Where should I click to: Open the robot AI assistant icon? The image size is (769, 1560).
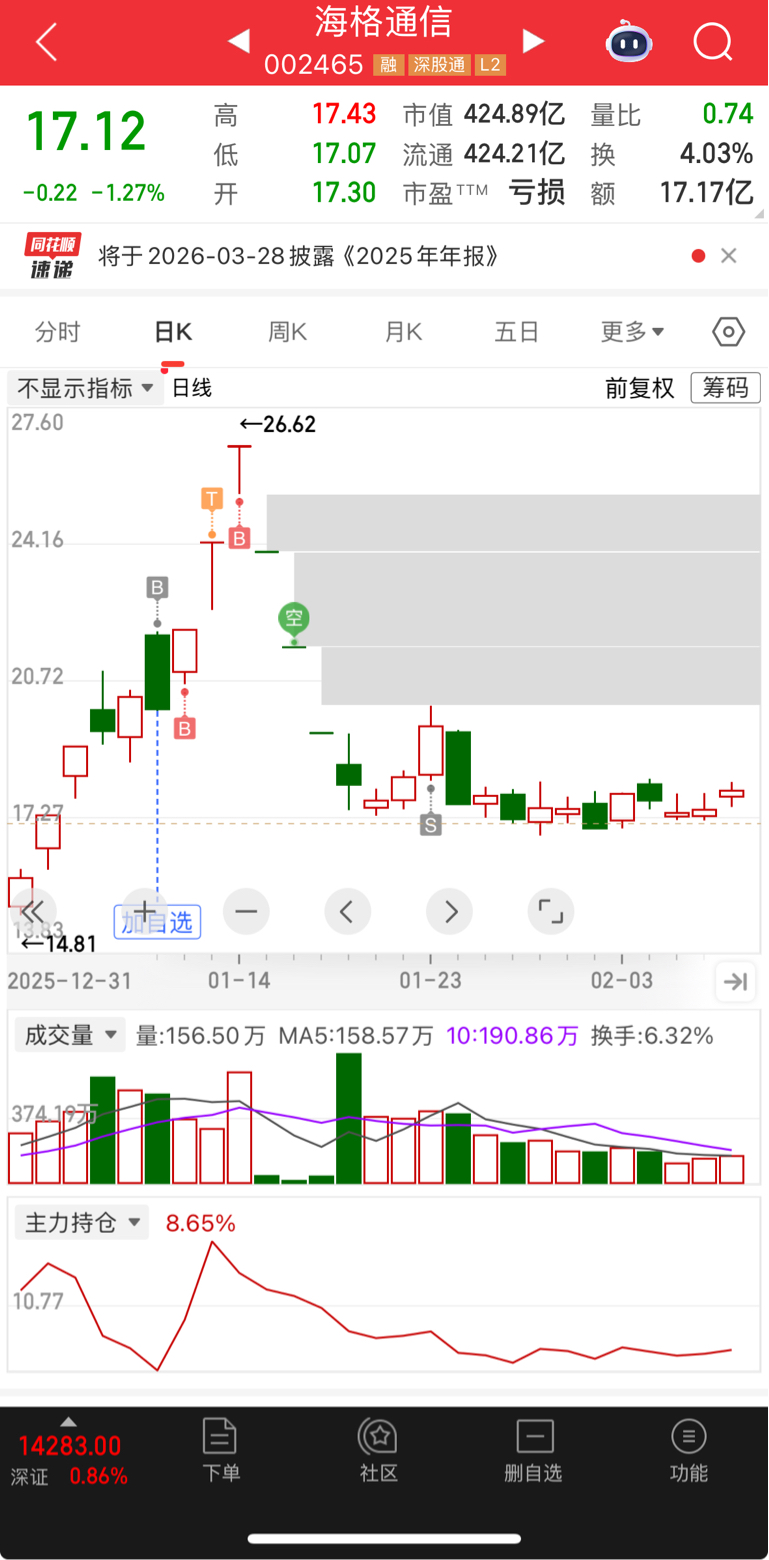tap(628, 42)
